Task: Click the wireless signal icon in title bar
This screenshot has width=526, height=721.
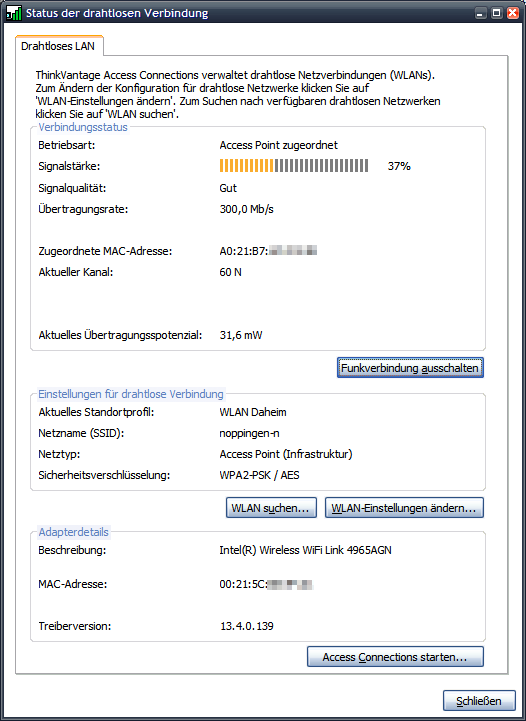Action: coord(14,13)
